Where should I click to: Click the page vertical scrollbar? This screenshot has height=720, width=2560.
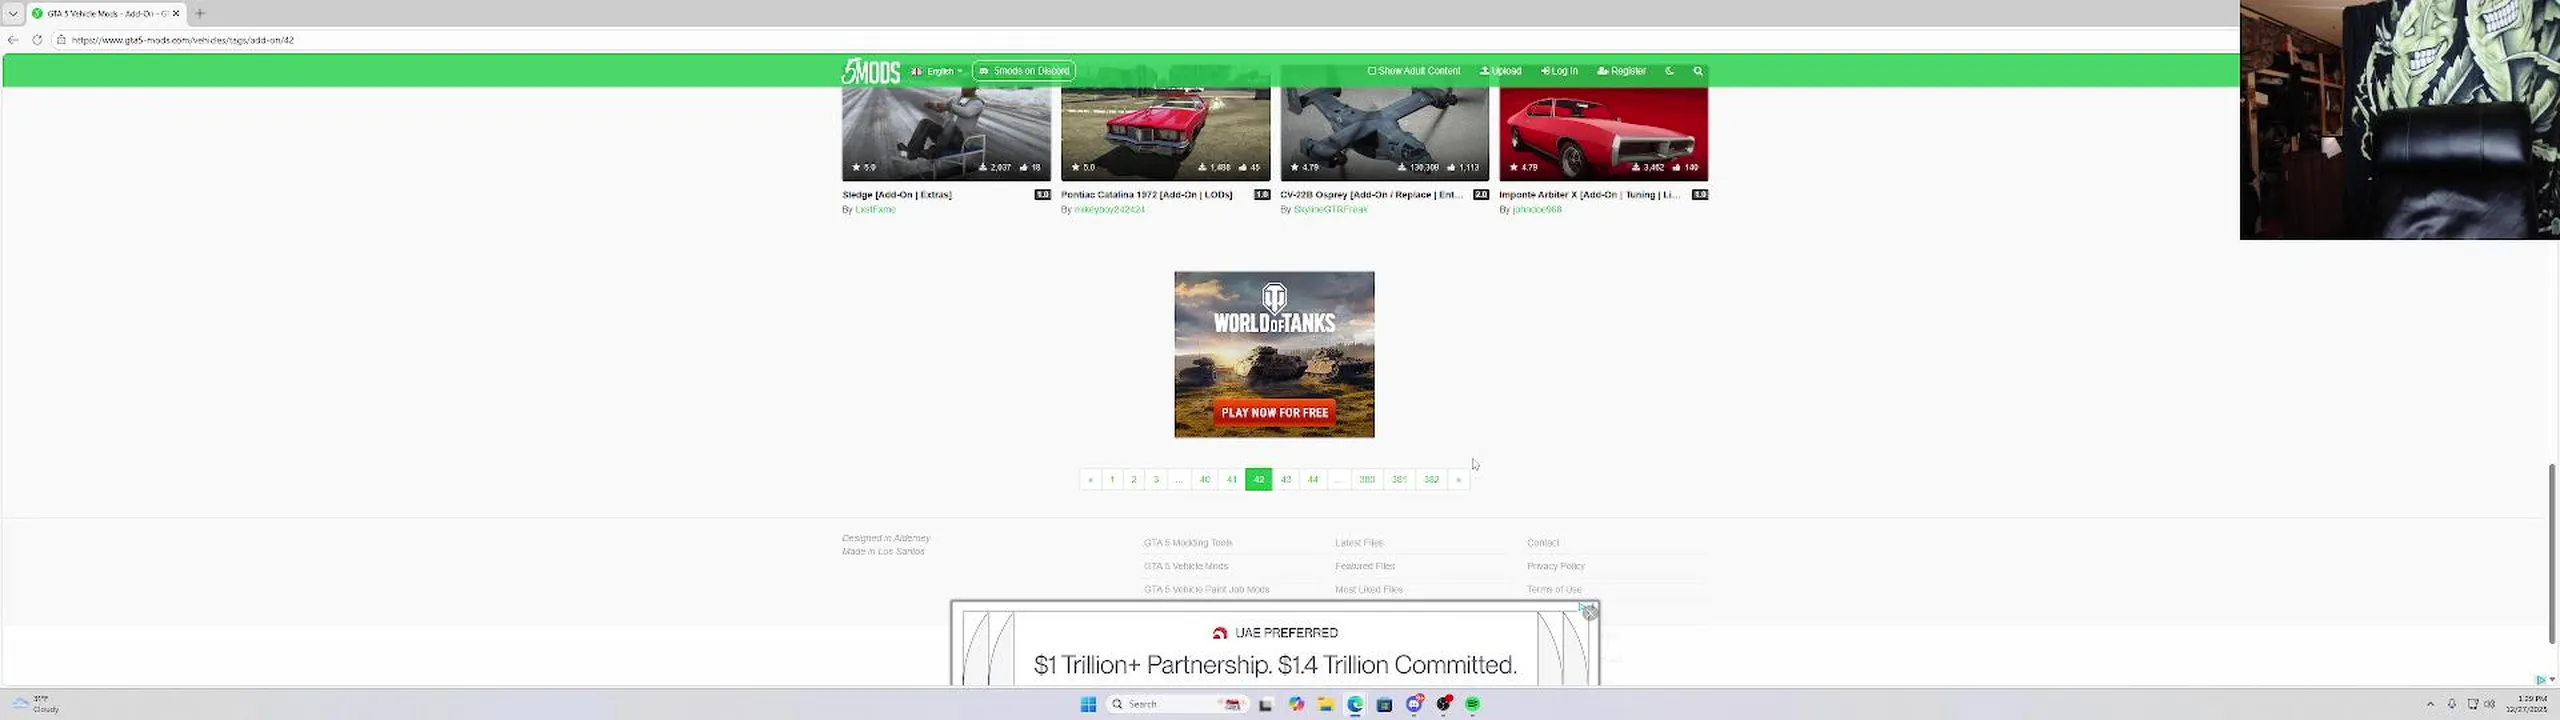[2552, 554]
